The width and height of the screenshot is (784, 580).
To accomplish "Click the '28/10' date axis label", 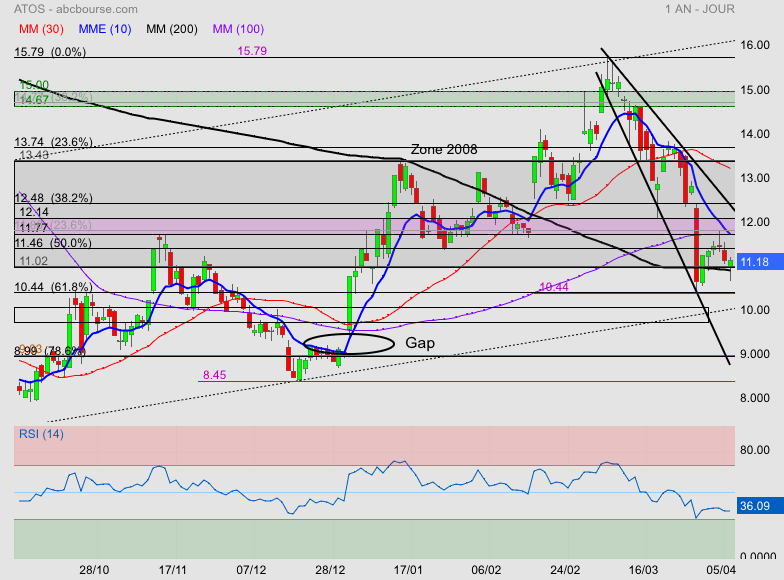I will point(94,570).
